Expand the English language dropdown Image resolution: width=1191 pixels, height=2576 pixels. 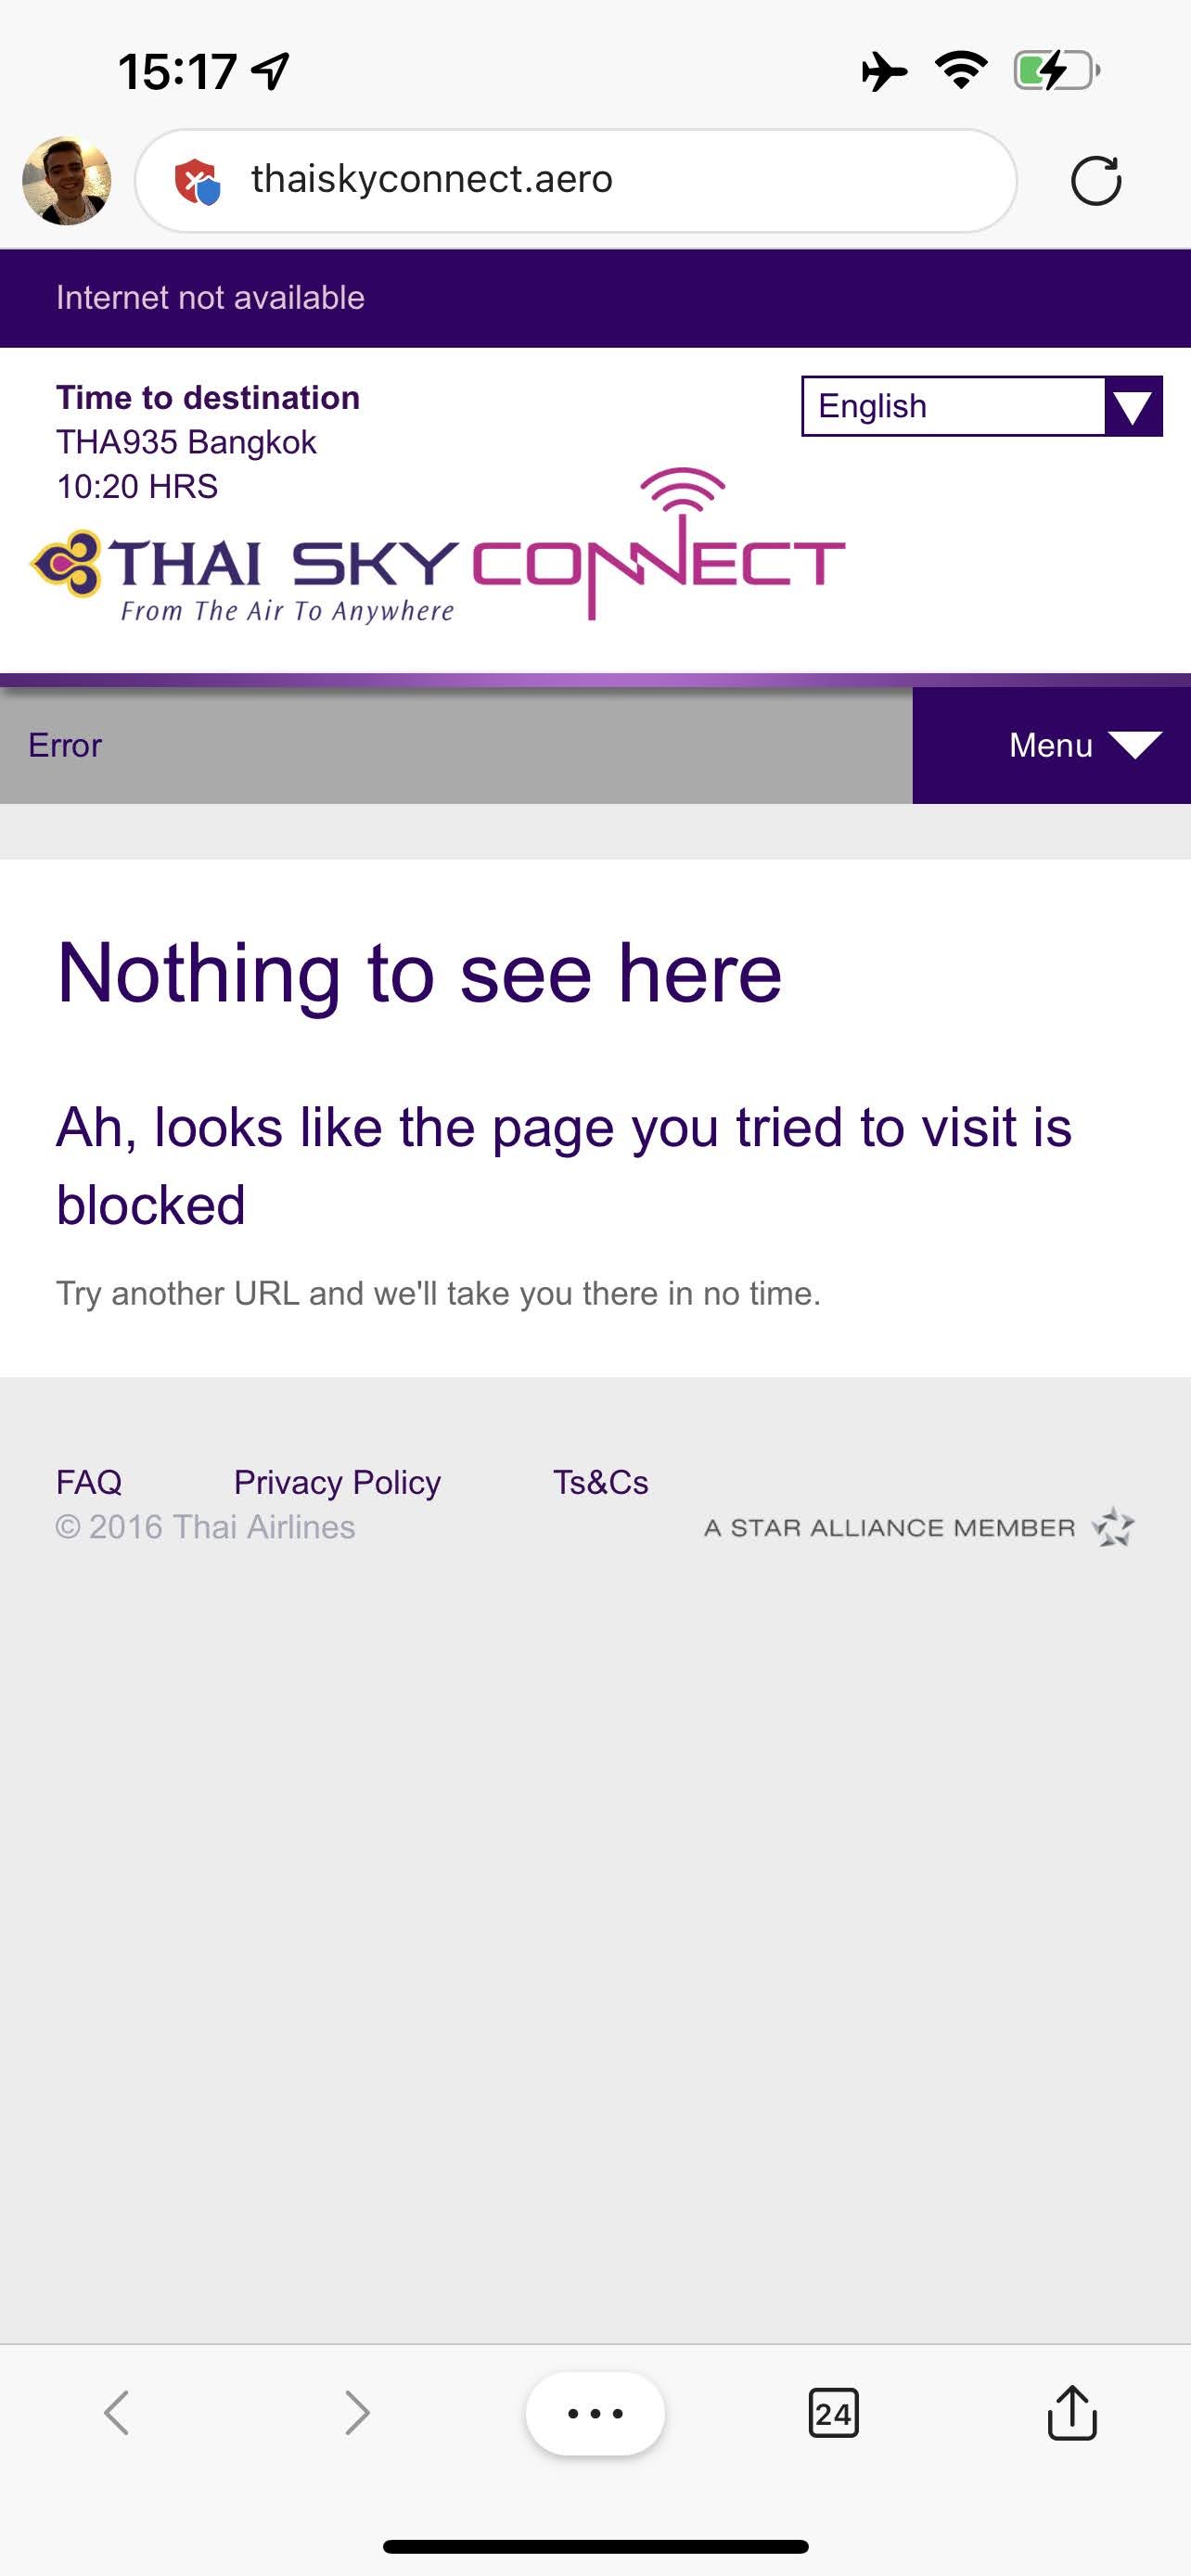pos(952,406)
